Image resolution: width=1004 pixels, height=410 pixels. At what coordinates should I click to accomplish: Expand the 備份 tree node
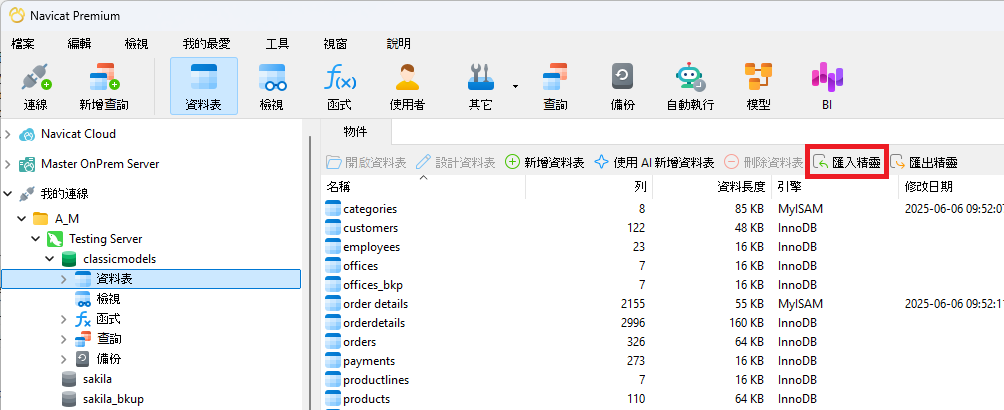(x=63, y=359)
